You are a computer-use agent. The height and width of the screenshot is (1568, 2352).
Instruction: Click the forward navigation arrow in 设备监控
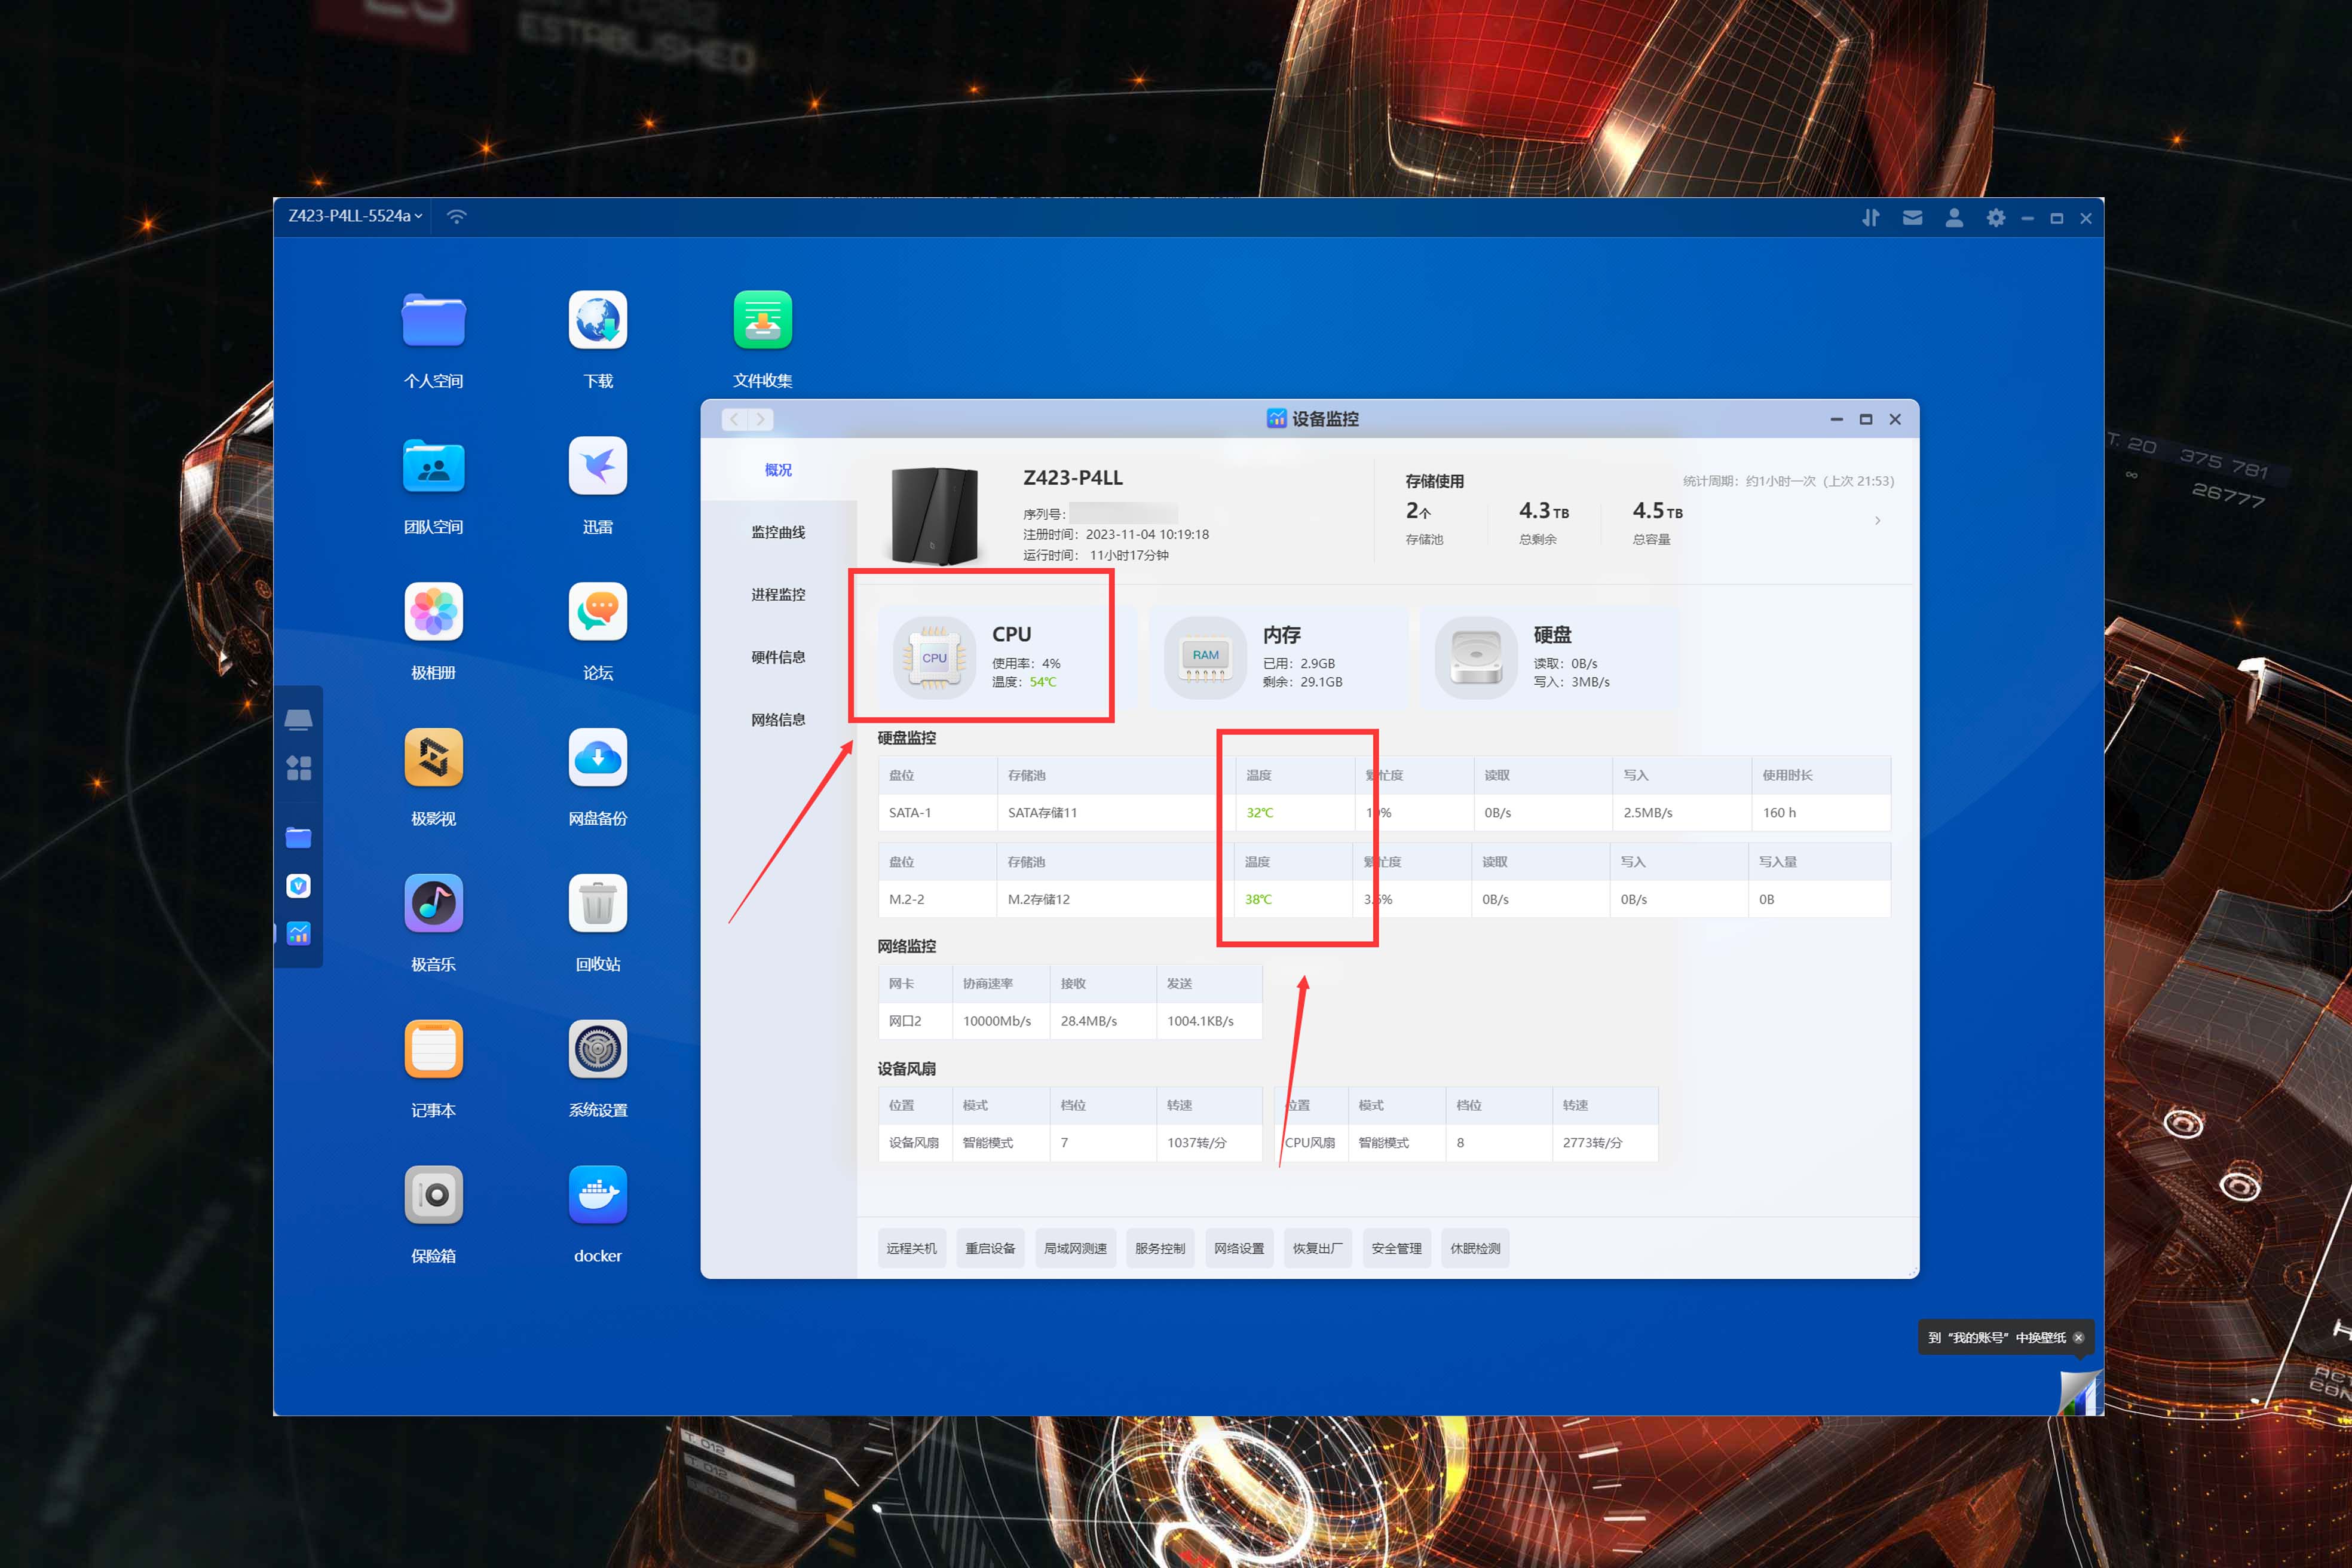(760, 419)
